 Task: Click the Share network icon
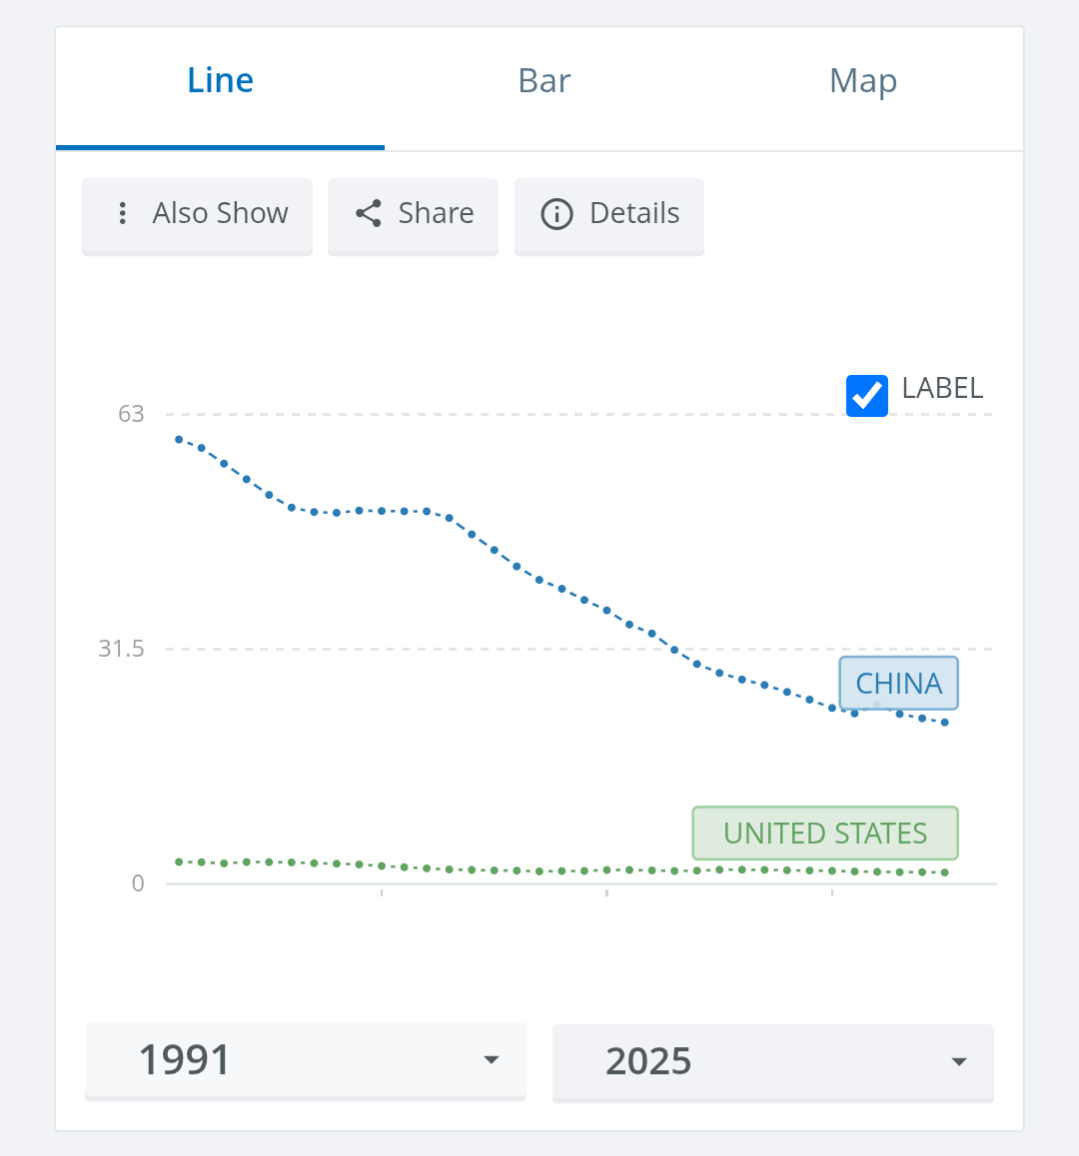(369, 213)
